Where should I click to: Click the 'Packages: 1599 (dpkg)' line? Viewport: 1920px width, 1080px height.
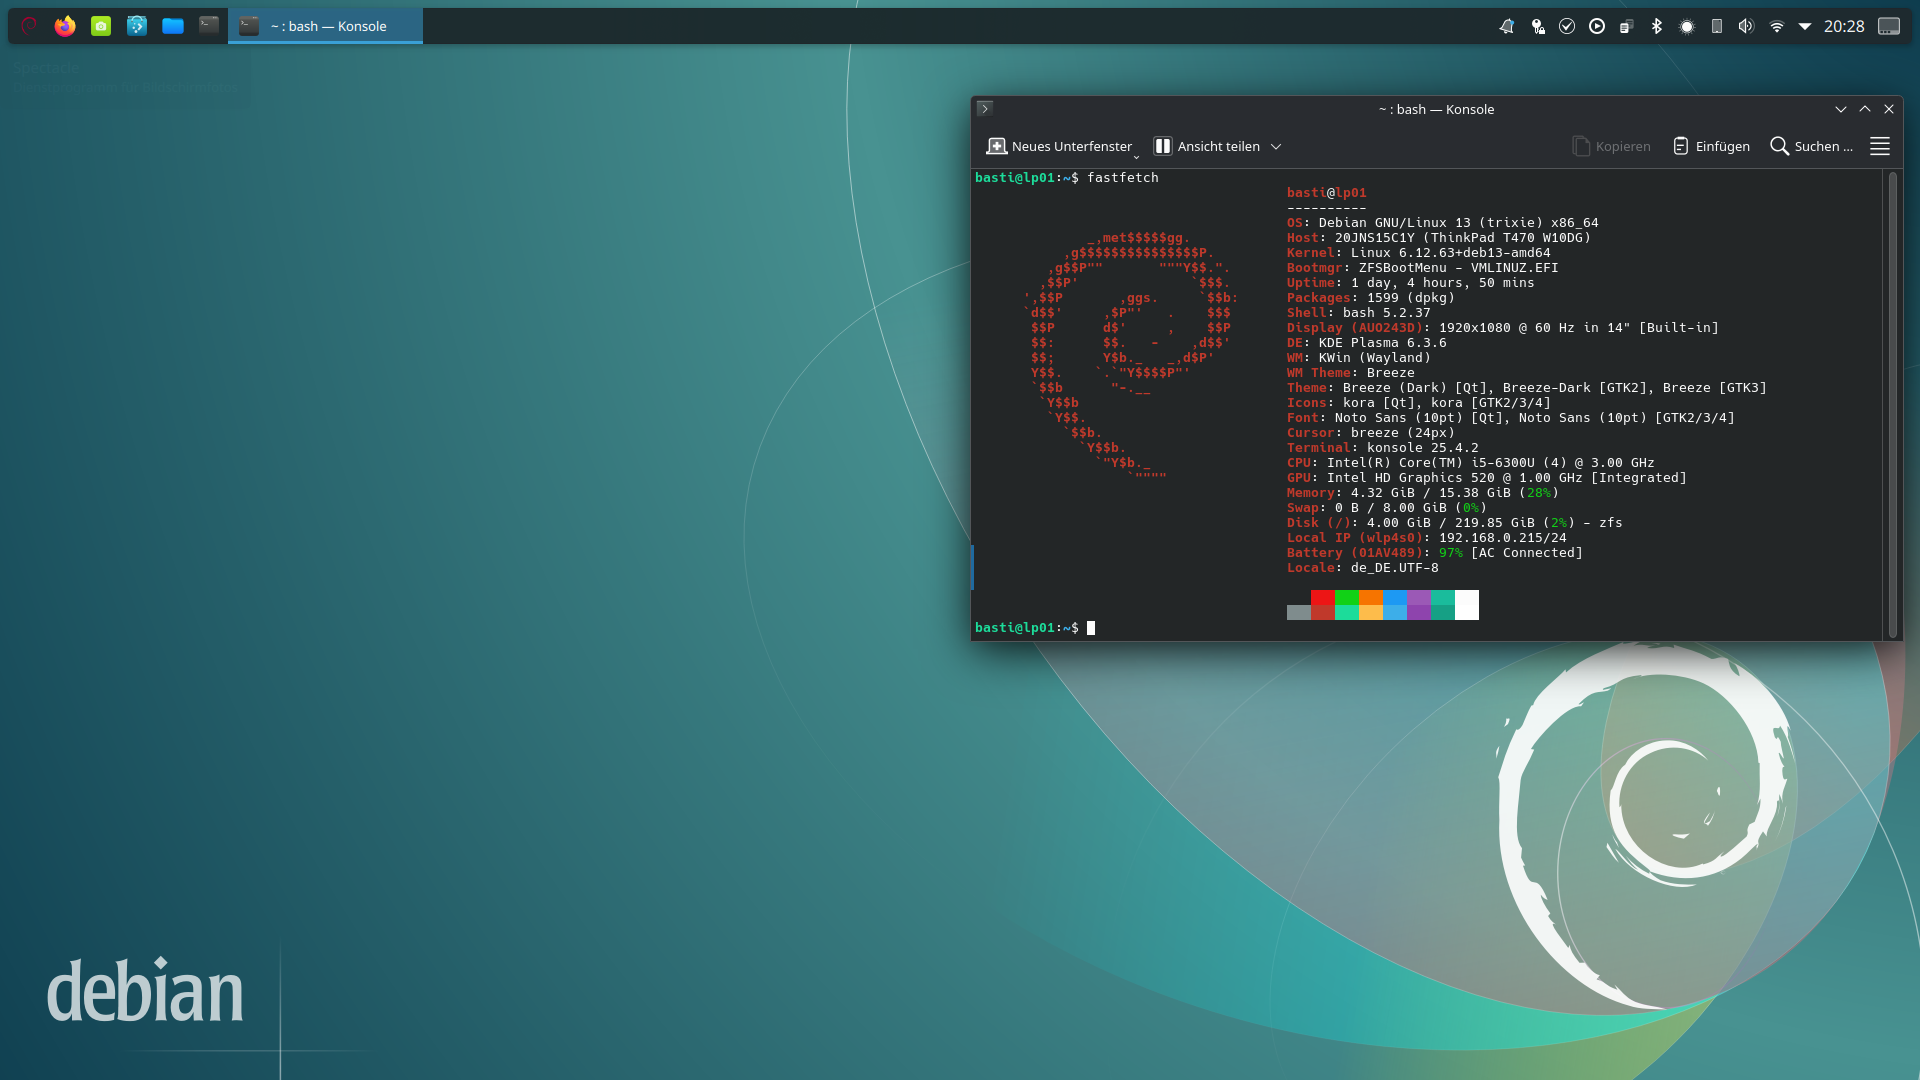point(1371,298)
